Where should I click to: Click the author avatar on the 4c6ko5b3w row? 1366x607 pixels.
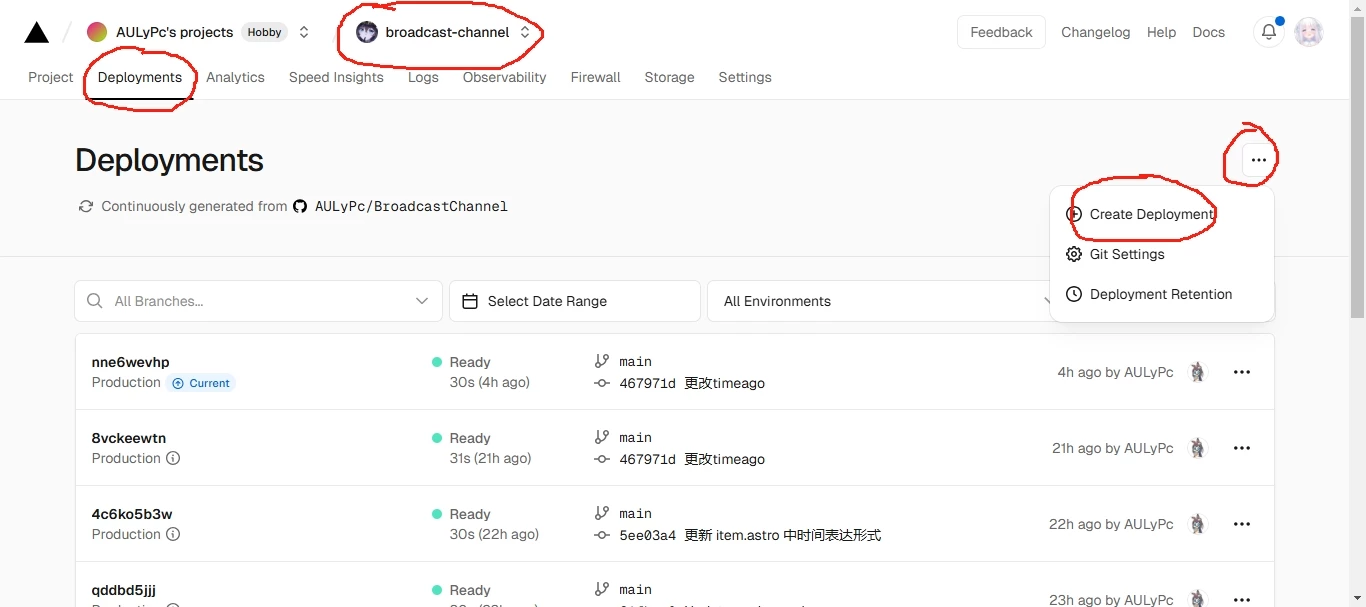[x=1197, y=524]
